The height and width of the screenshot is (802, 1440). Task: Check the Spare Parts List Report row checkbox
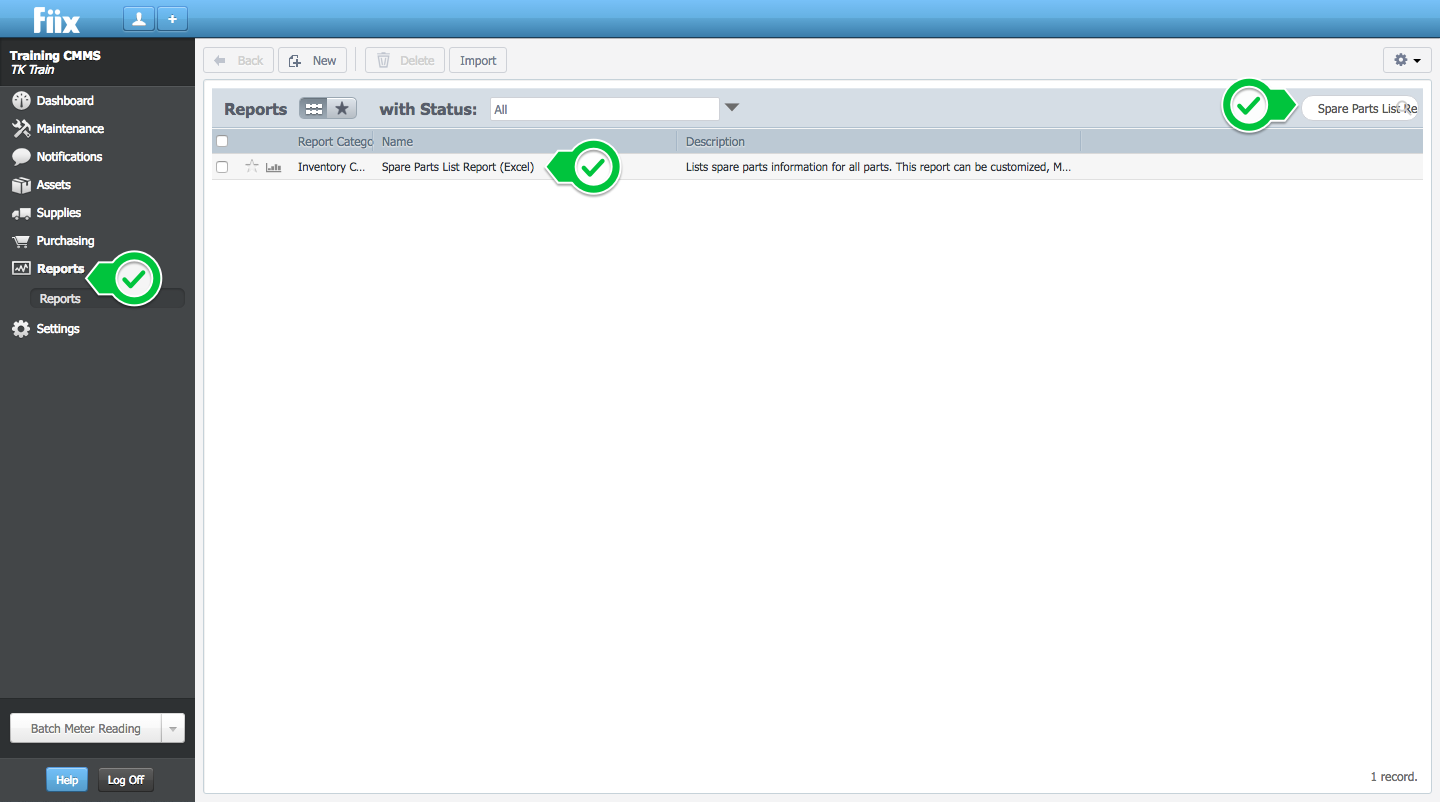(222, 167)
